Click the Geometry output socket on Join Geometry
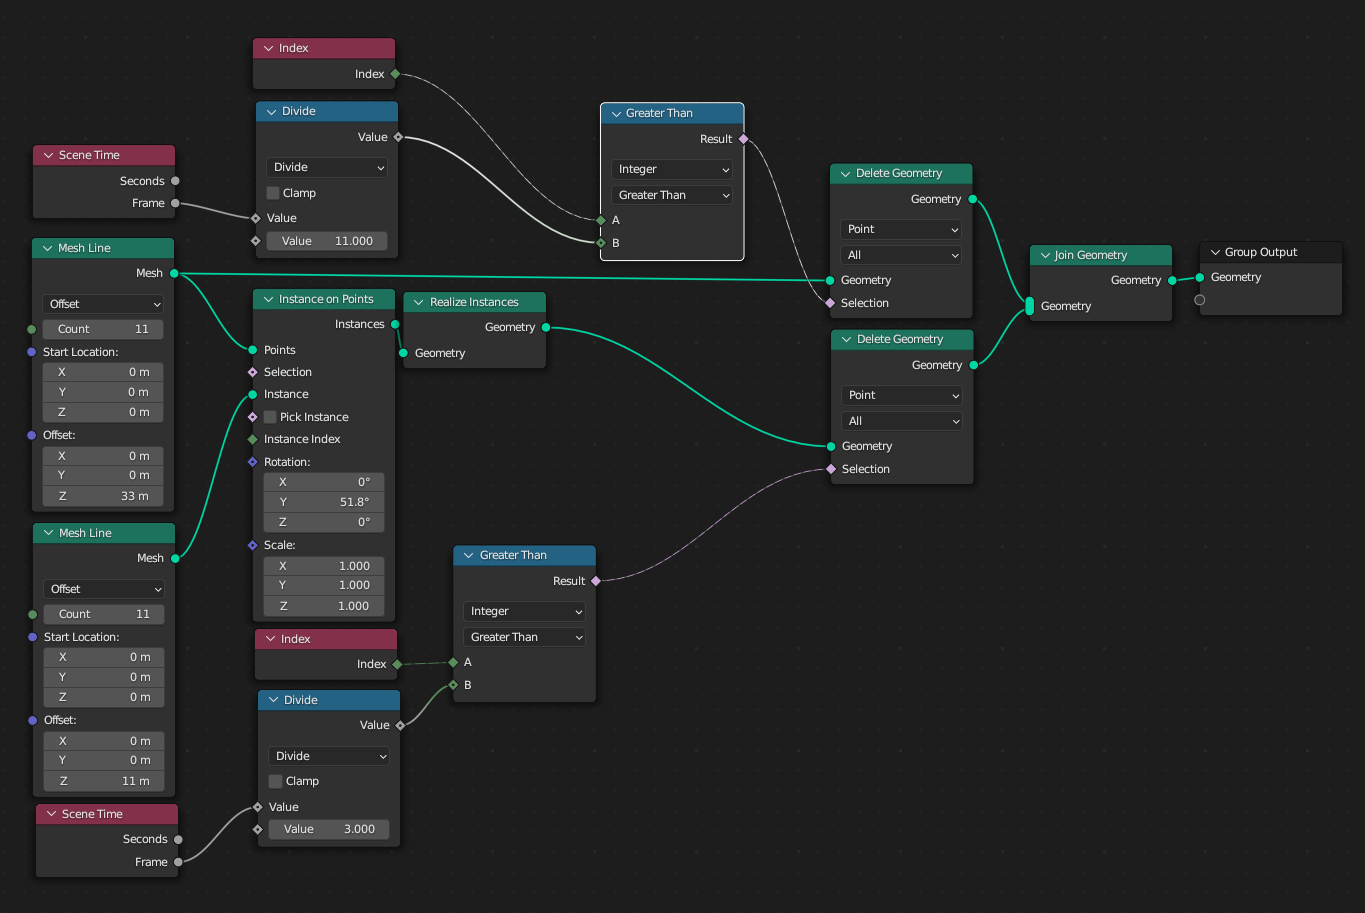This screenshot has height=913, width=1365. [x=1172, y=280]
